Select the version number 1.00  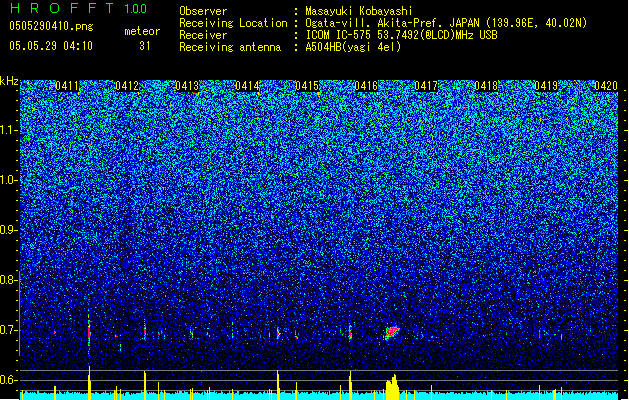[136, 9]
